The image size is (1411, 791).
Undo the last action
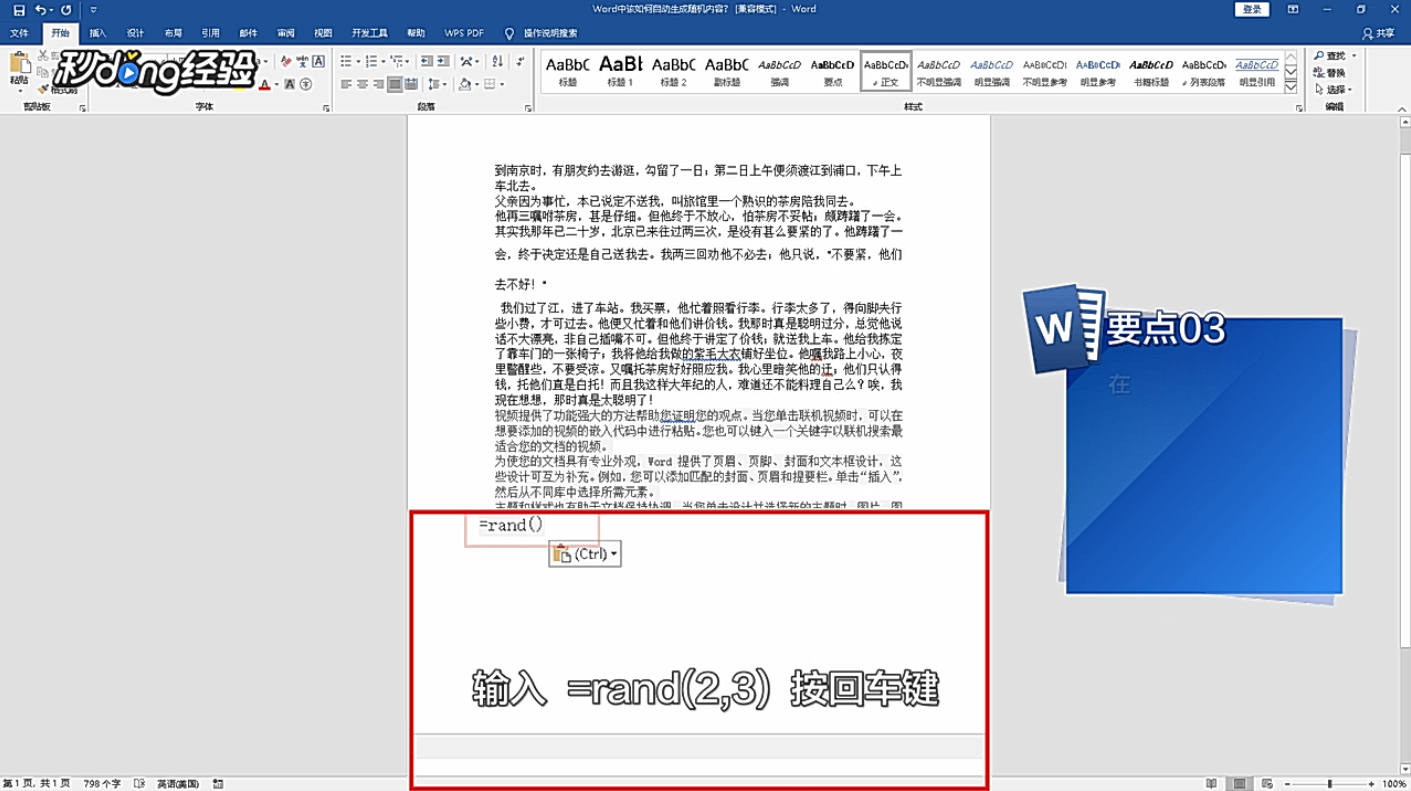pyautogui.click(x=40, y=9)
